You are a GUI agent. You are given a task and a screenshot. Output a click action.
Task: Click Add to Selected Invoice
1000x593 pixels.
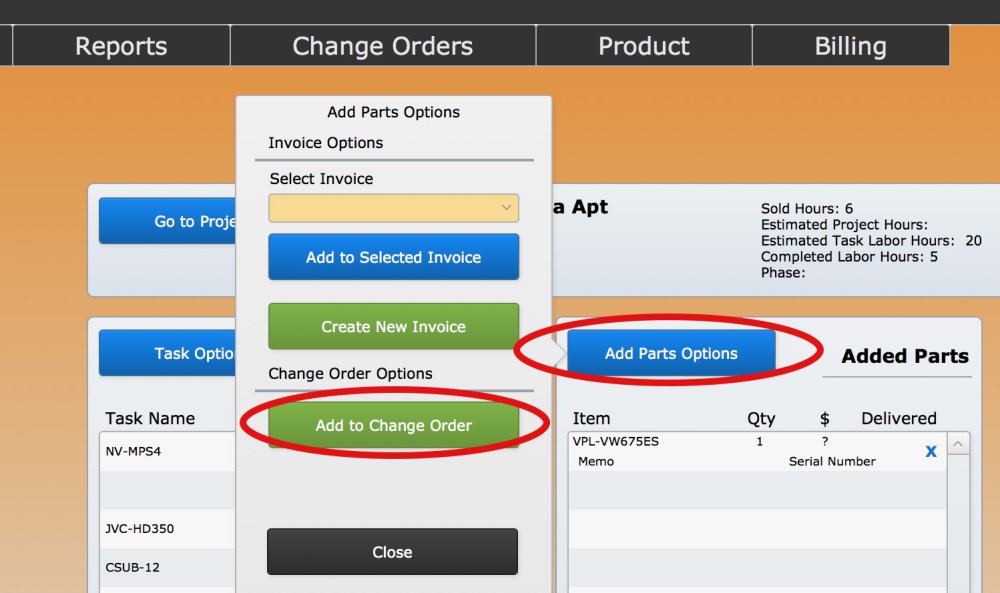[x=393, y=256]
